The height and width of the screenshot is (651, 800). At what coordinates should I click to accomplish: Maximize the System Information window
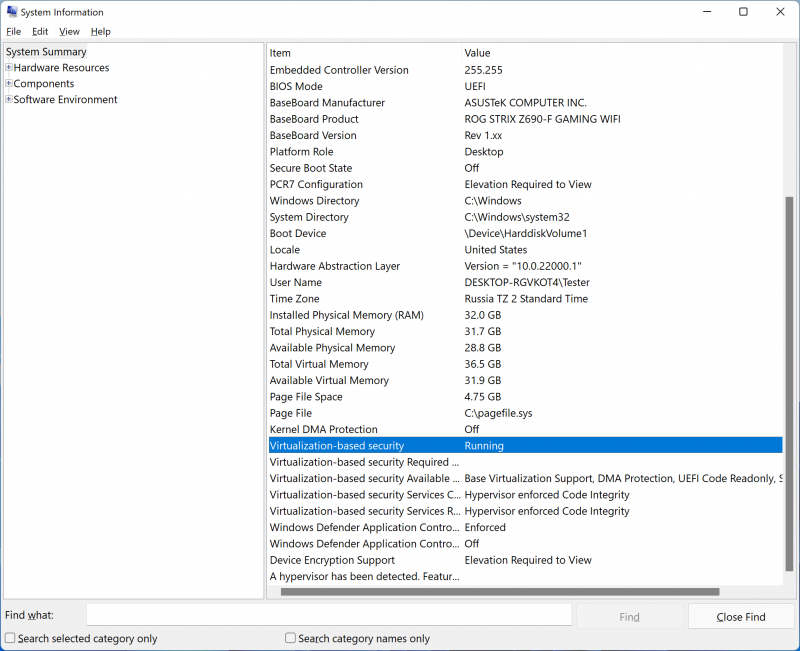click(743, 12)
